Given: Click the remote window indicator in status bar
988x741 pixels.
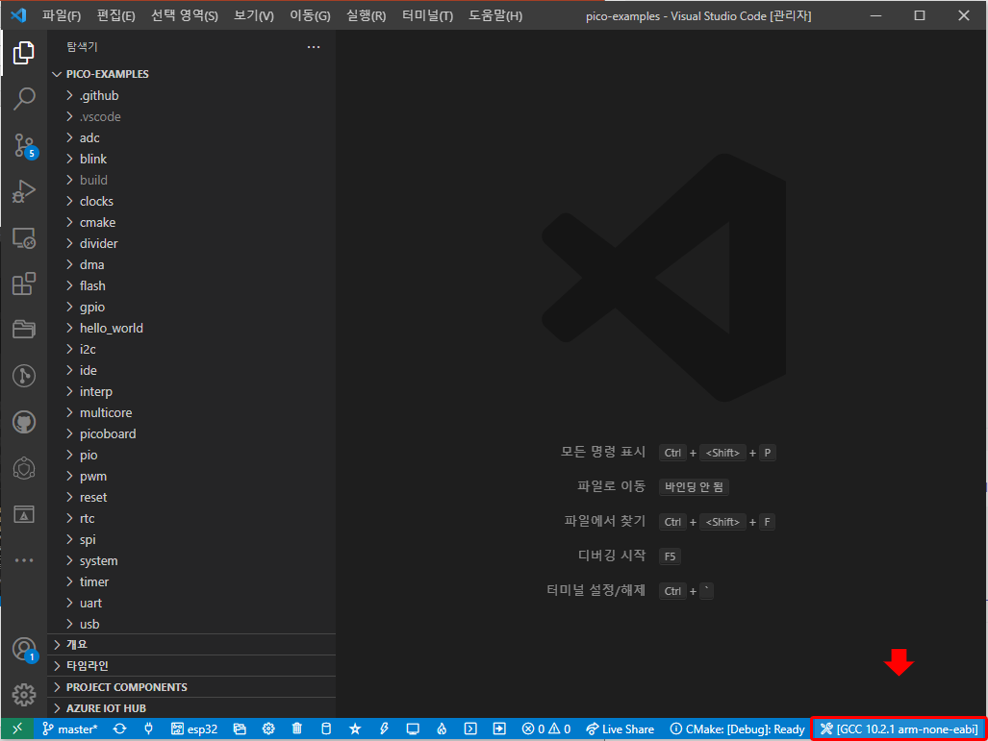Looking at the screenshot, I should coord(18,729).
